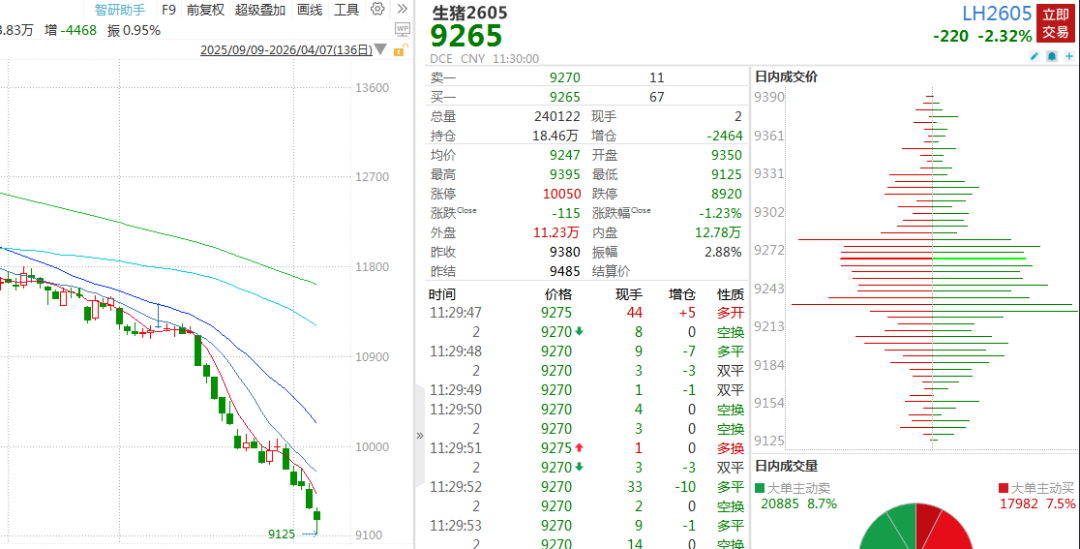Collapse side panel using the » handle
The height and width of the screenshot is (549, 1080).
[420, 436]
